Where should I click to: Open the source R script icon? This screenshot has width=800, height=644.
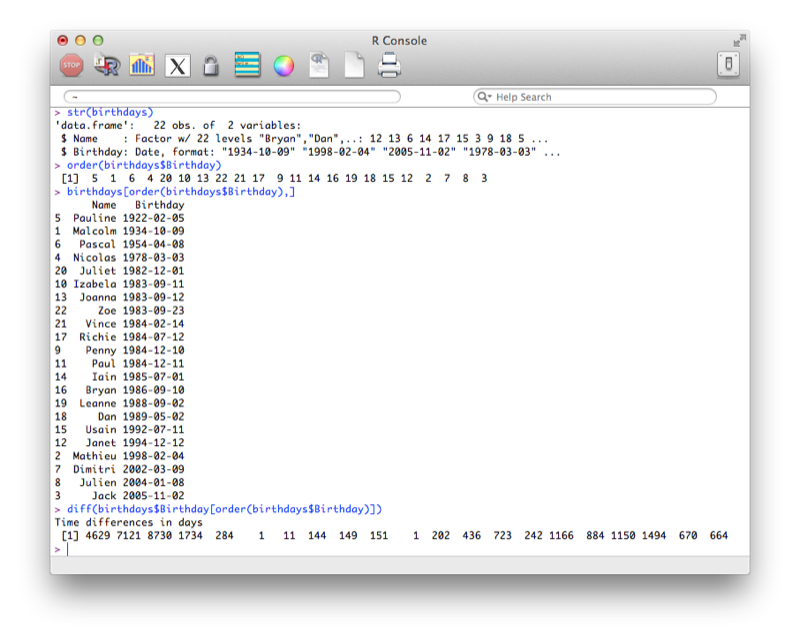(107, 65)
